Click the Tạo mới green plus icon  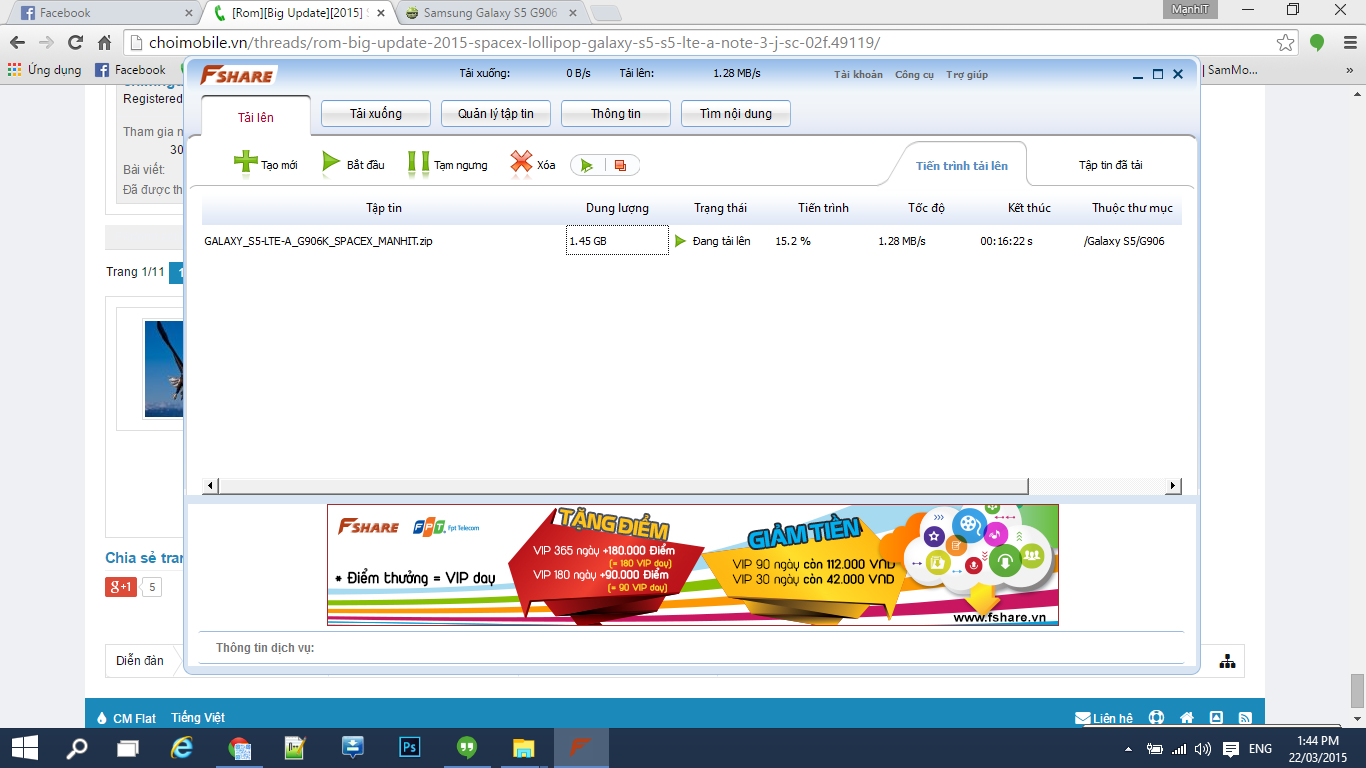coord(245,163)
